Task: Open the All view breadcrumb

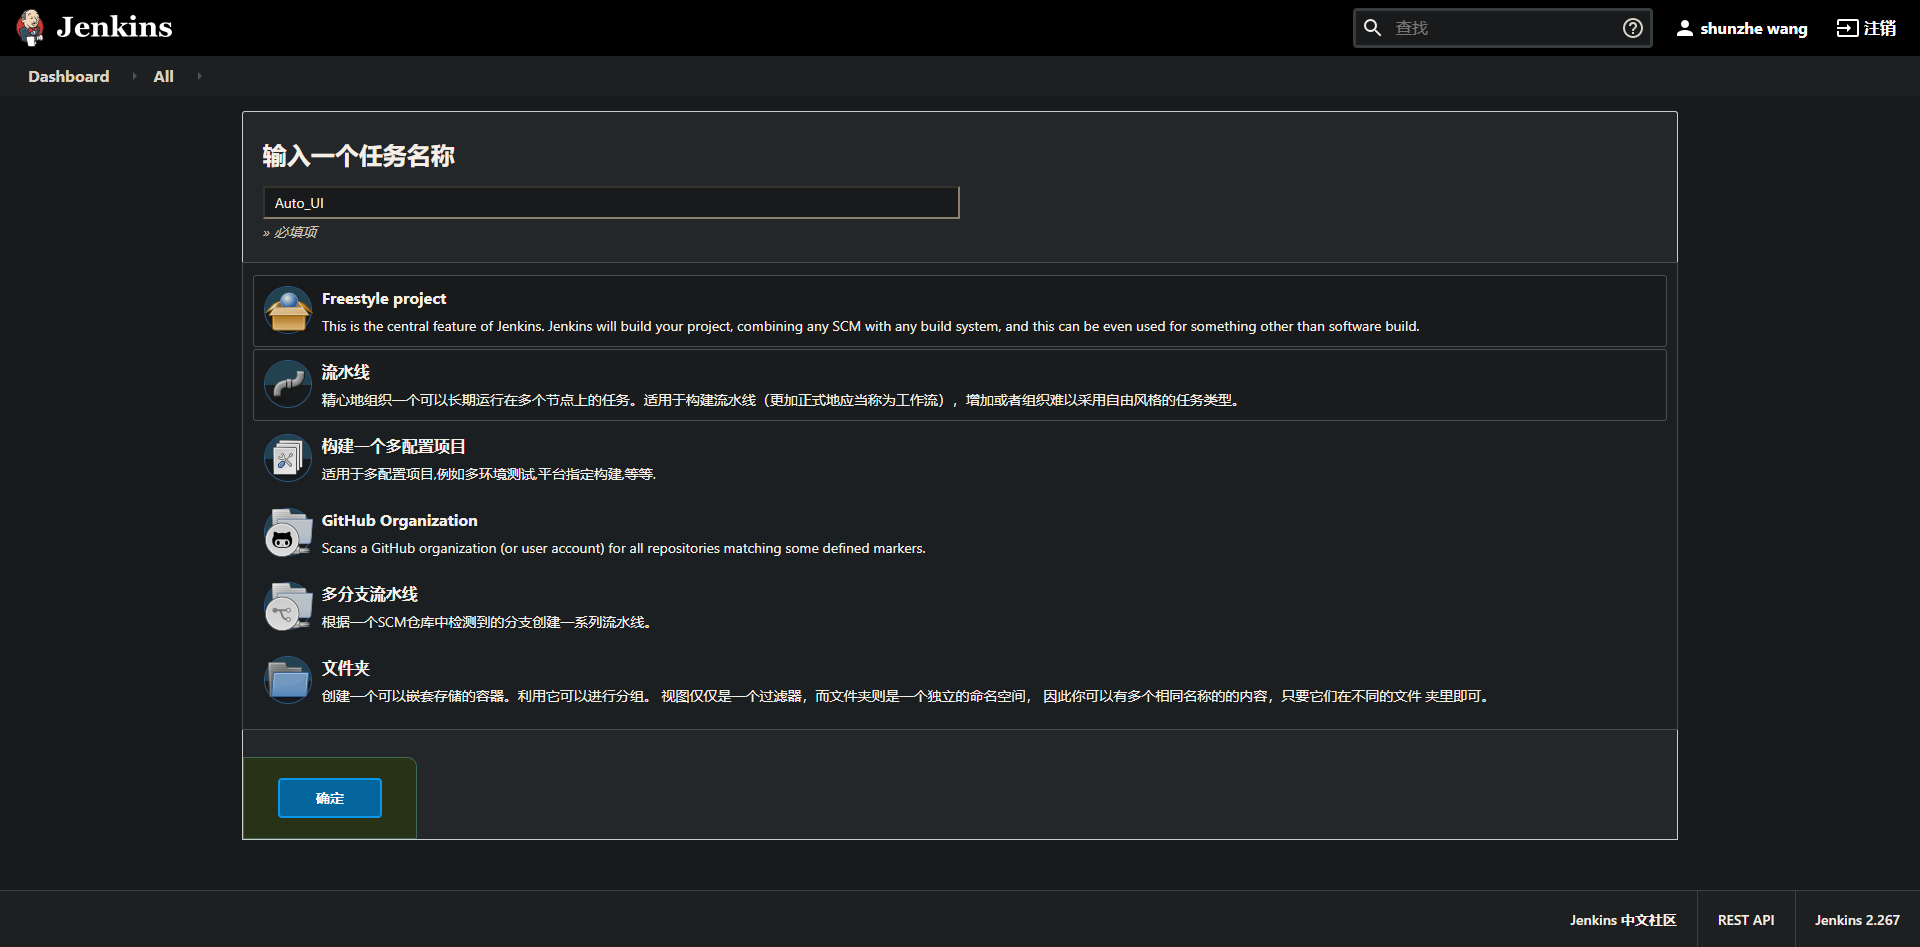Action: pos(163,76)
